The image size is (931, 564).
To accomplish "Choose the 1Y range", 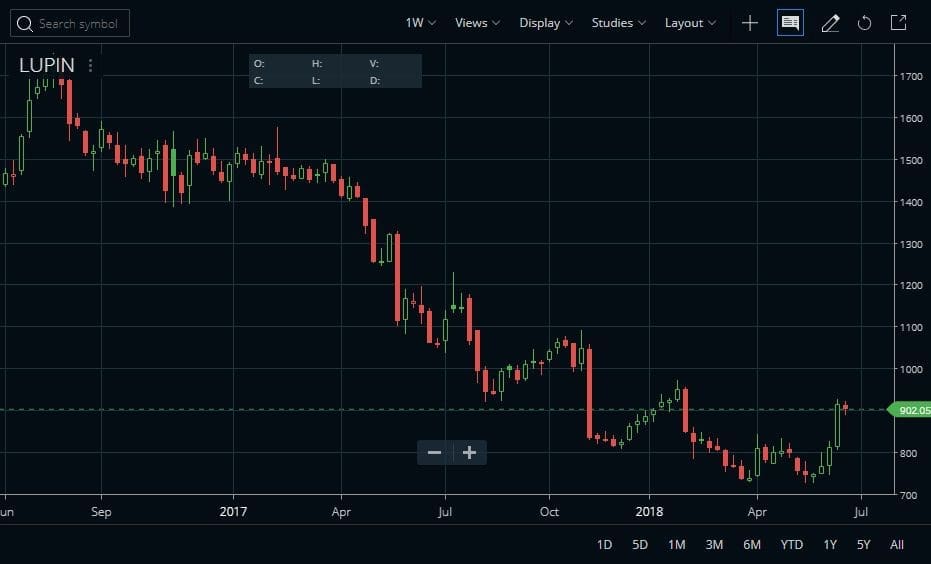I will 830,544.
